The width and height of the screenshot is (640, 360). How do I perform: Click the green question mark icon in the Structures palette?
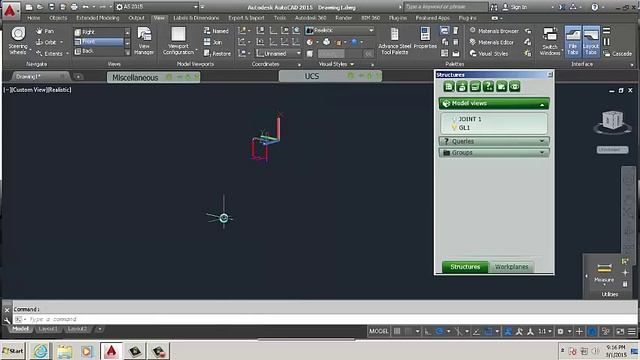pos(488,87)
